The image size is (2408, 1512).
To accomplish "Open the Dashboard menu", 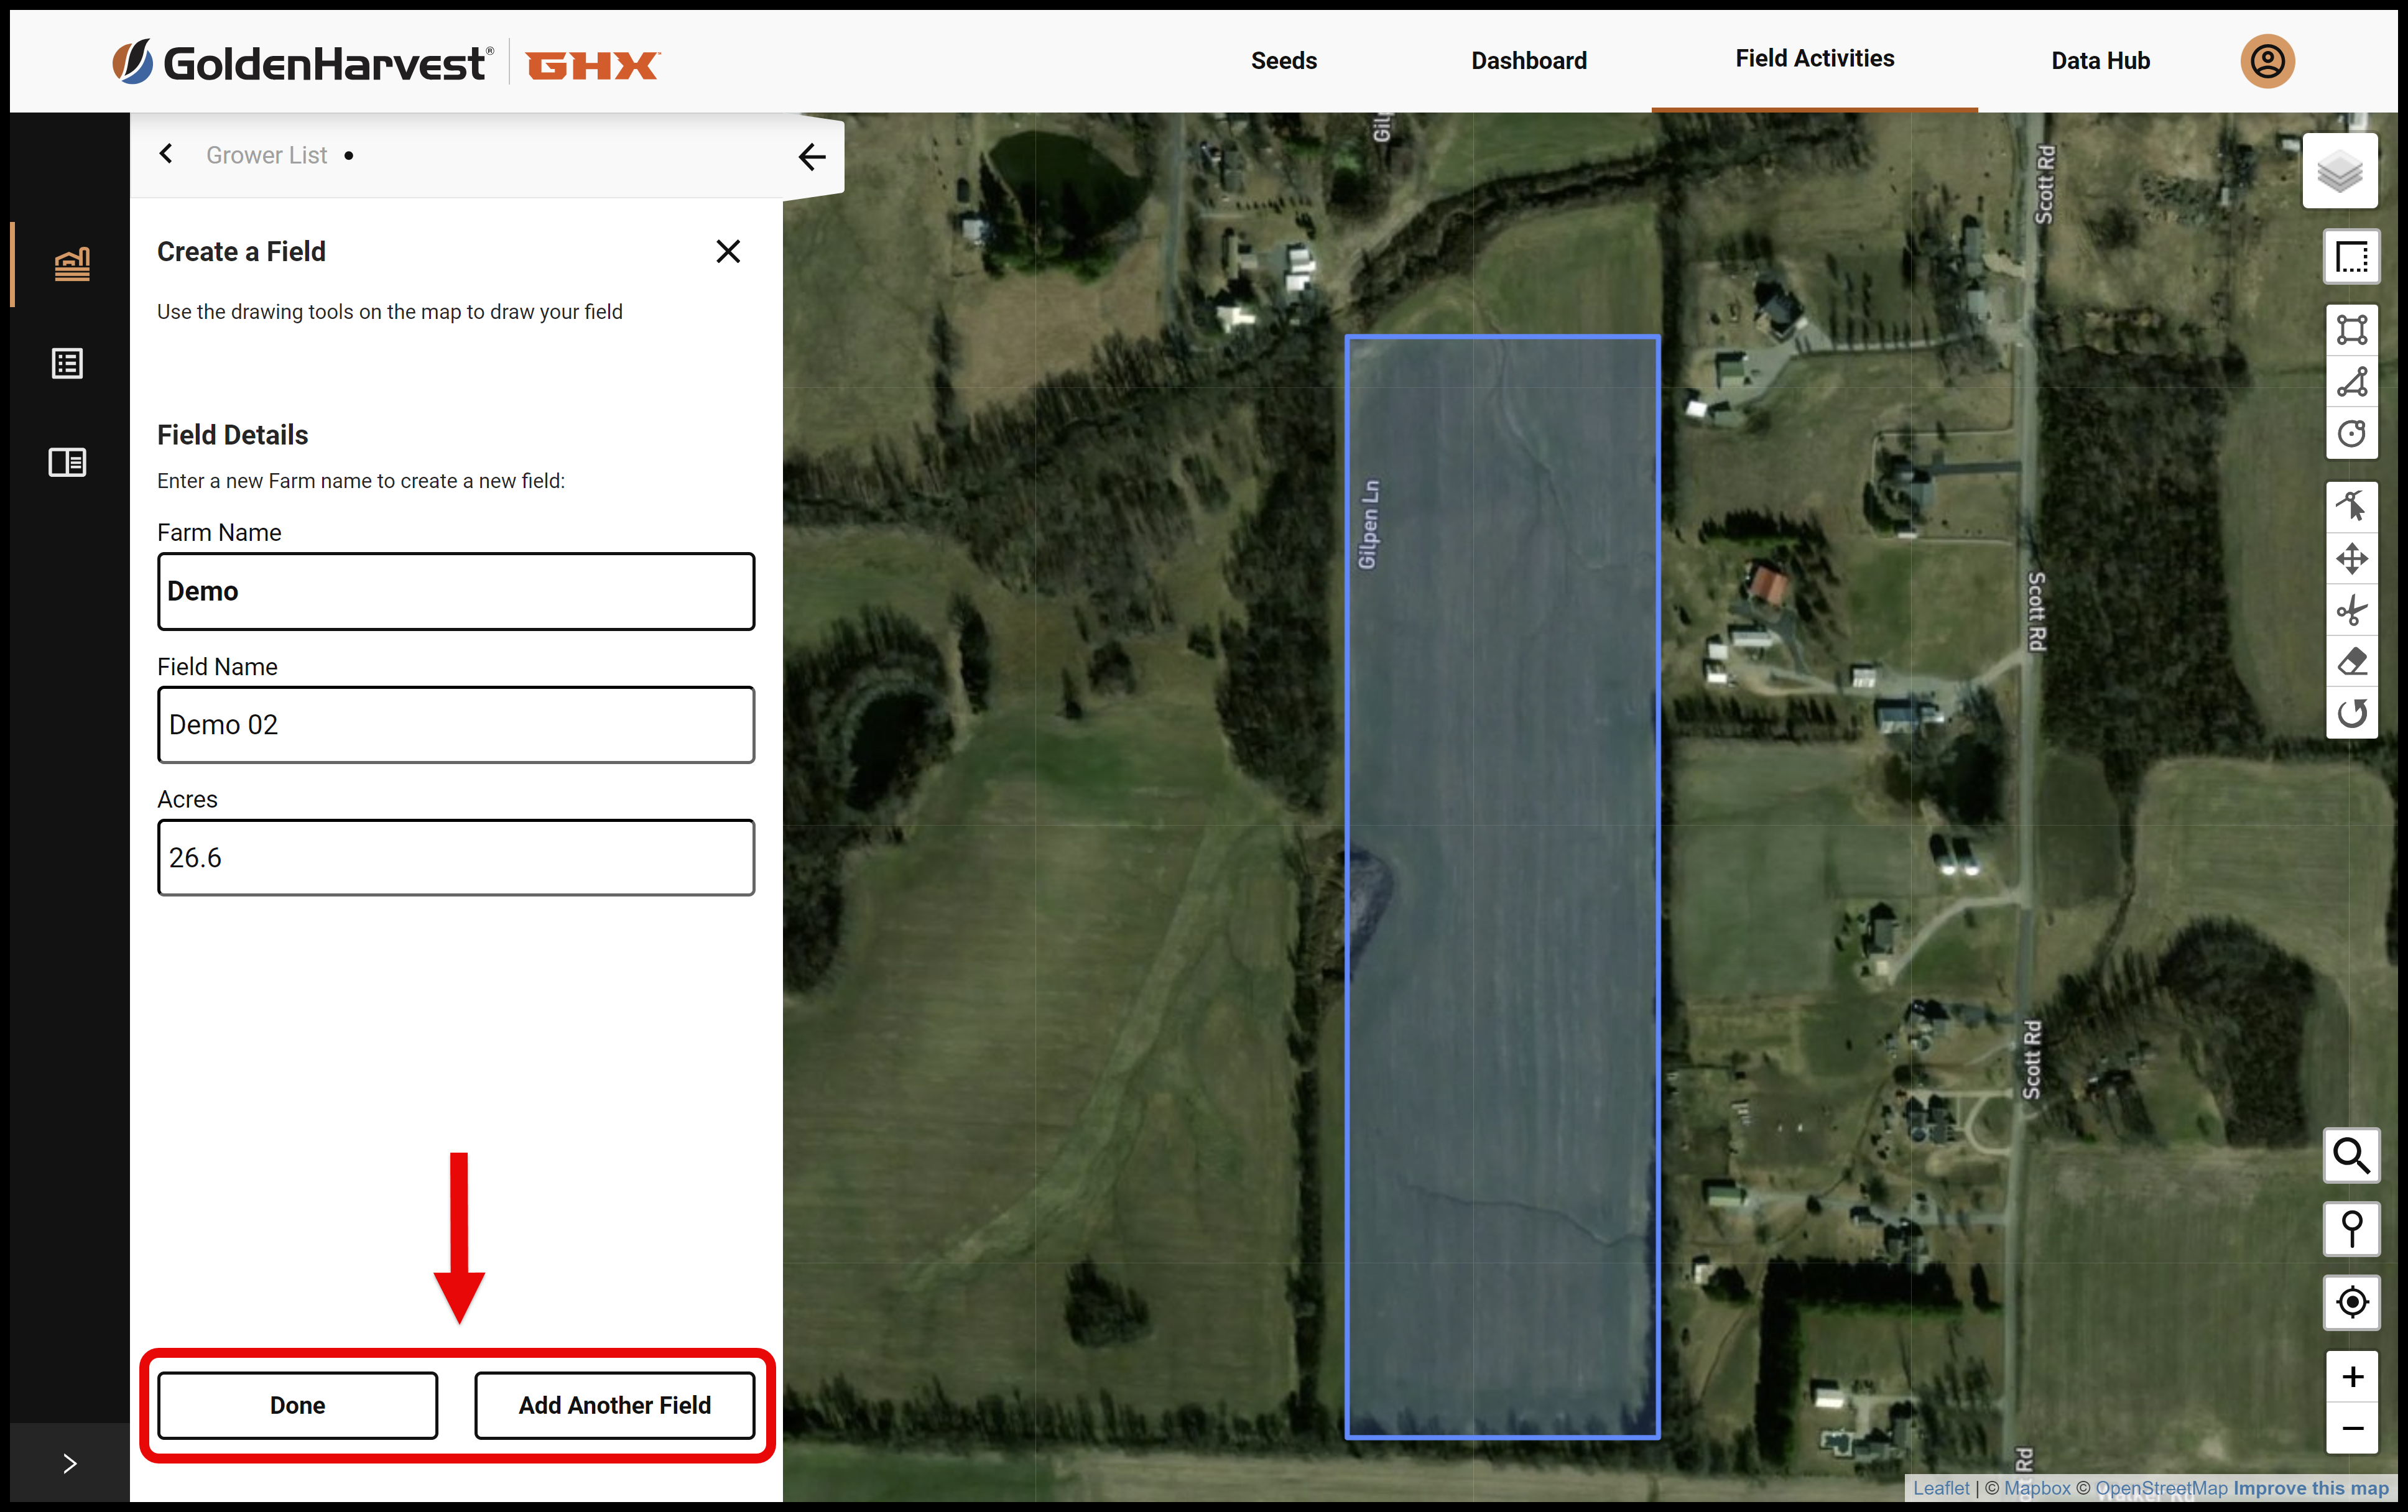I will click(1528, 61).
